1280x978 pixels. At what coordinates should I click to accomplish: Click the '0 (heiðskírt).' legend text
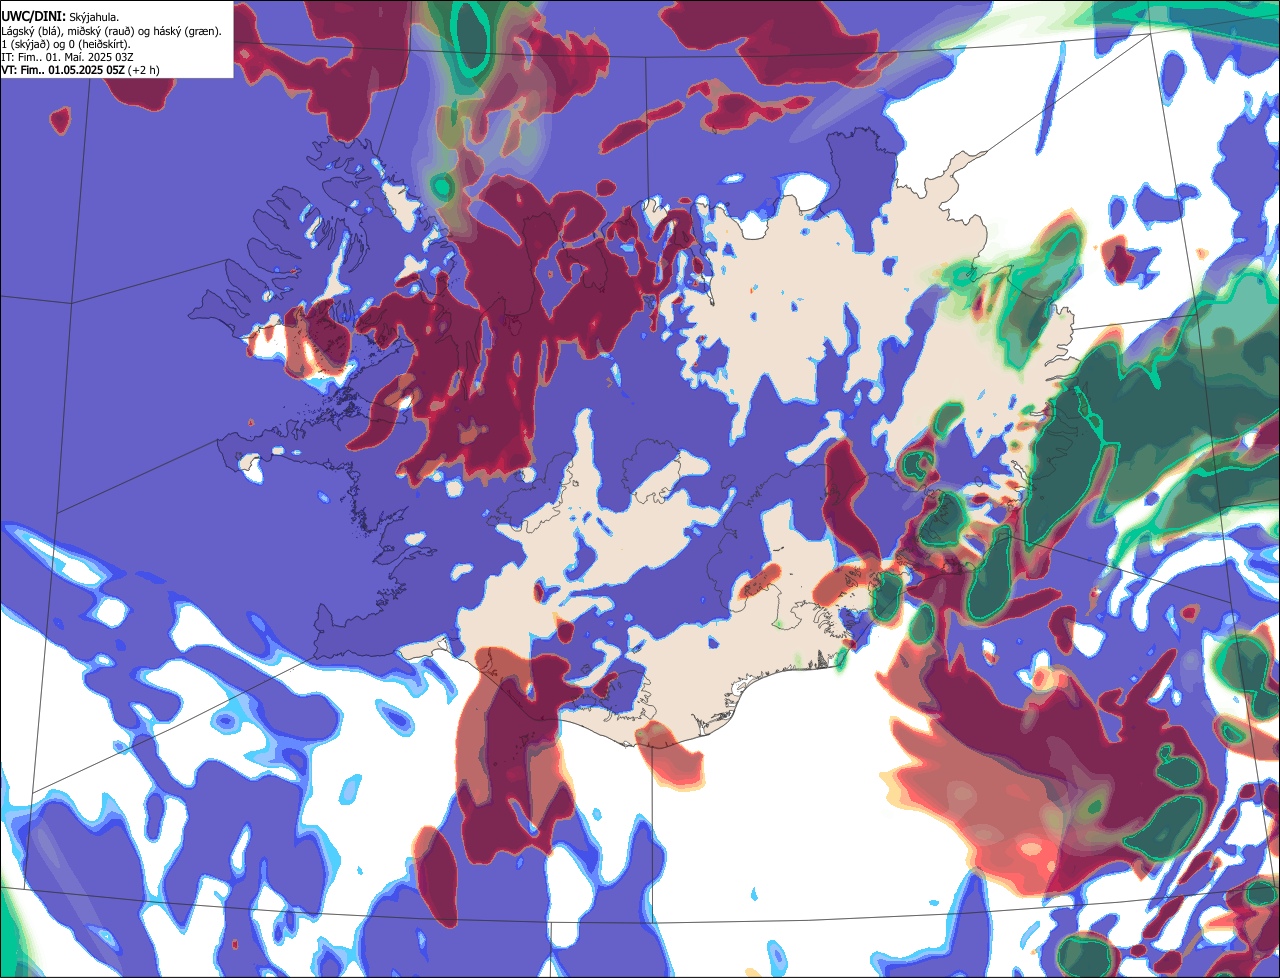99,44
